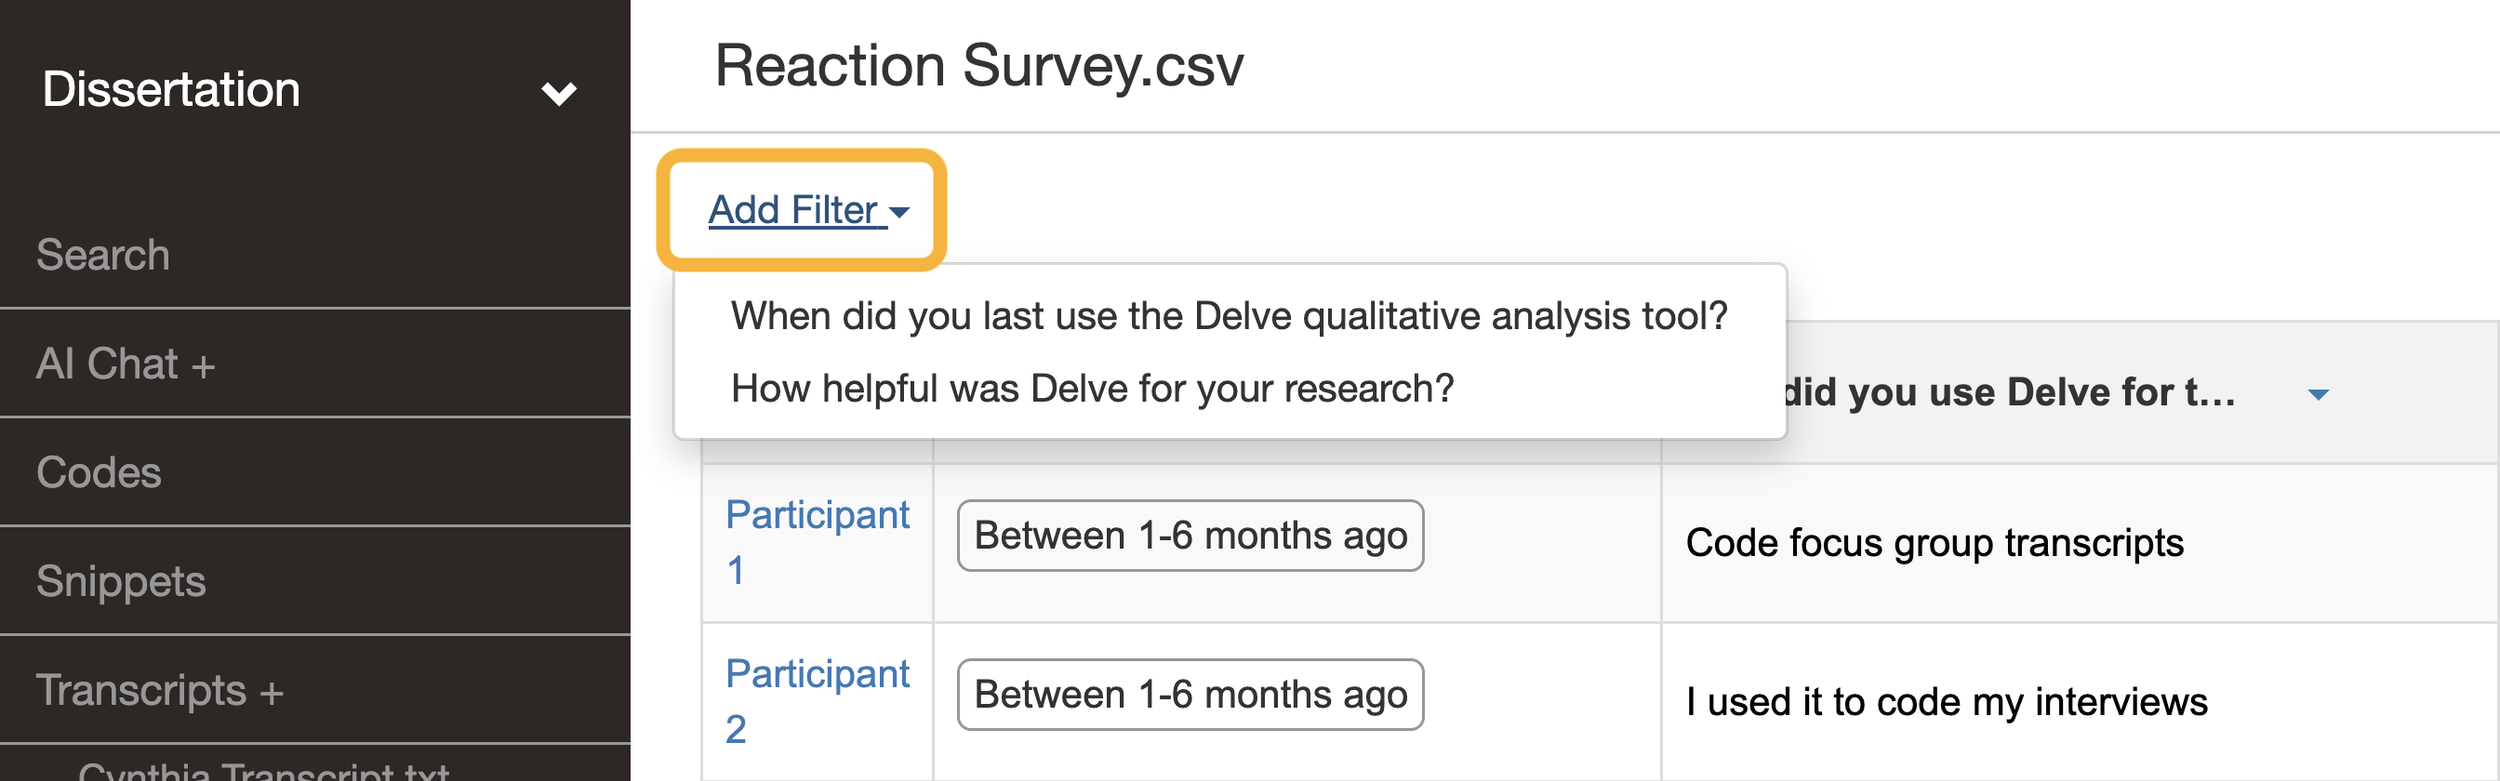Open Cynthia Transcript.txt file
The image size is (2500, 781).
tap(264, 772)
